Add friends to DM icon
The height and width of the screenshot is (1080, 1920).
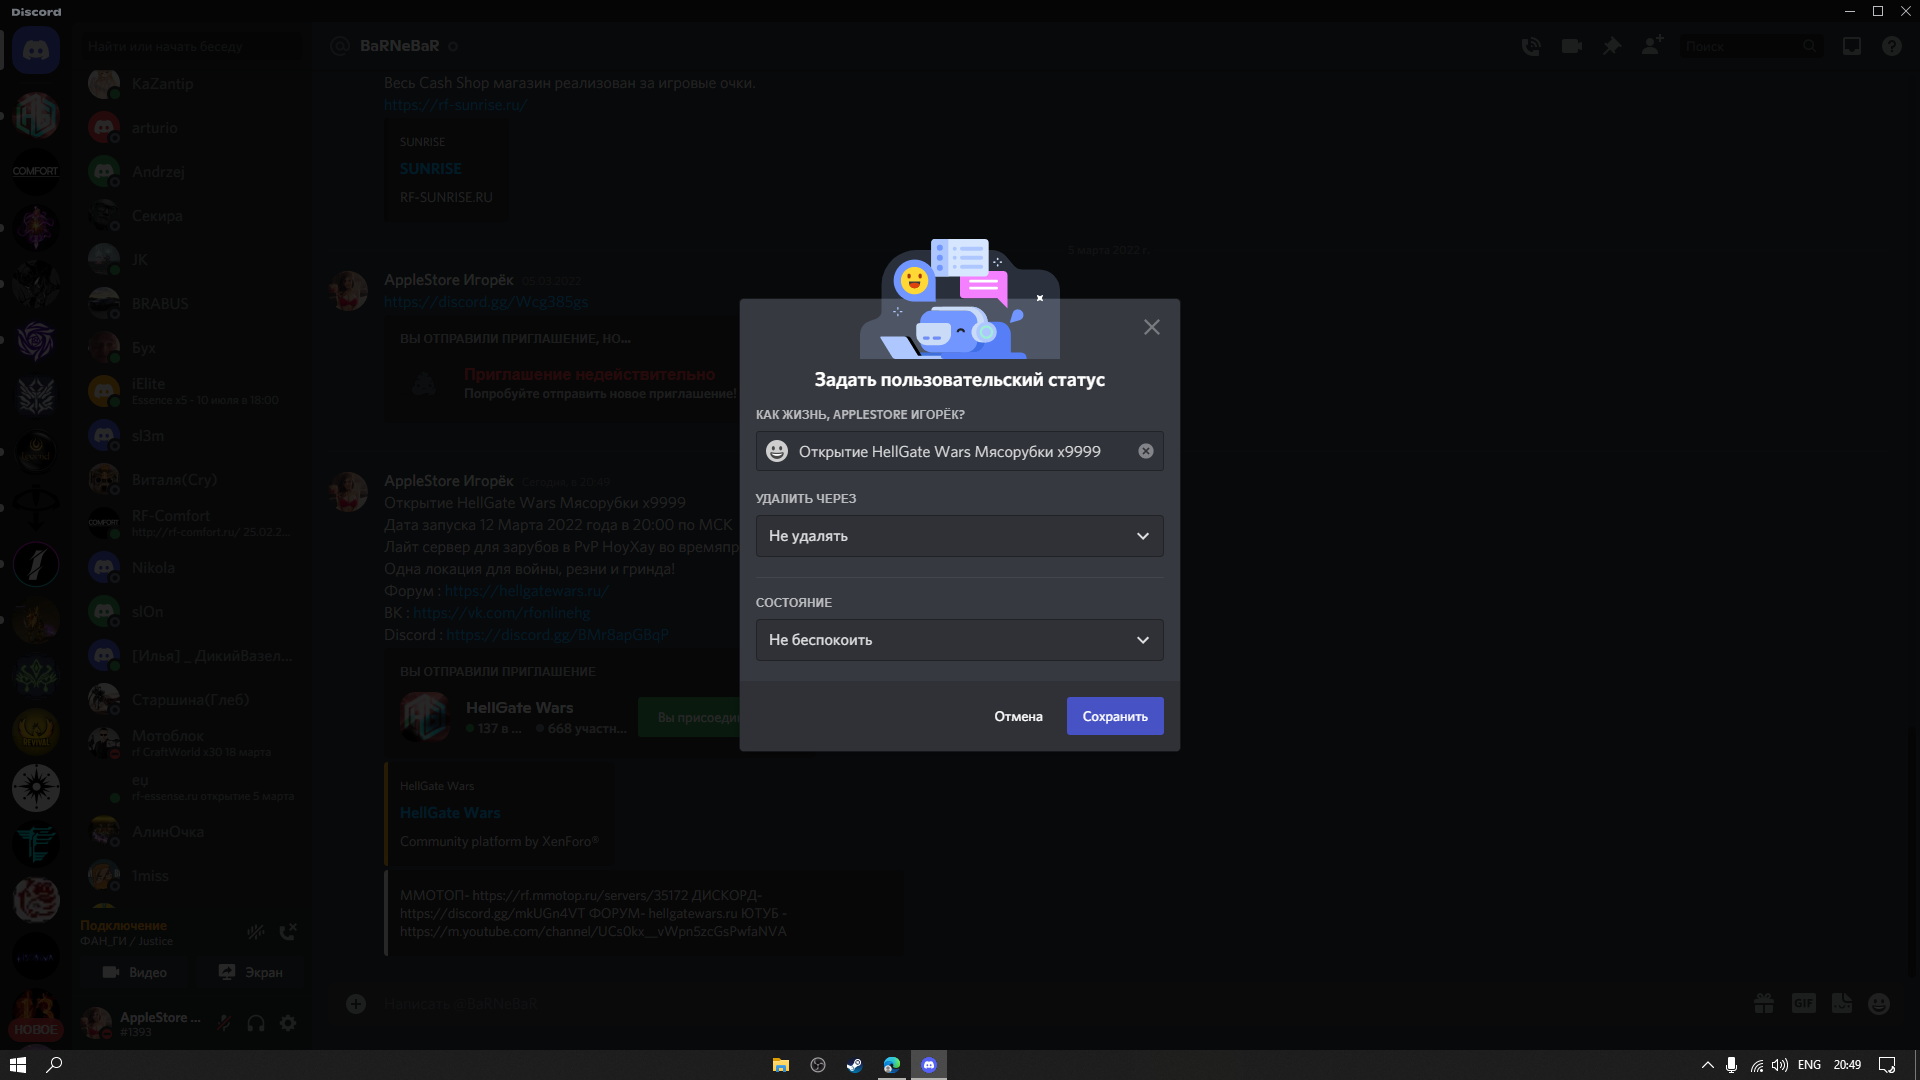pos(1652,46)
